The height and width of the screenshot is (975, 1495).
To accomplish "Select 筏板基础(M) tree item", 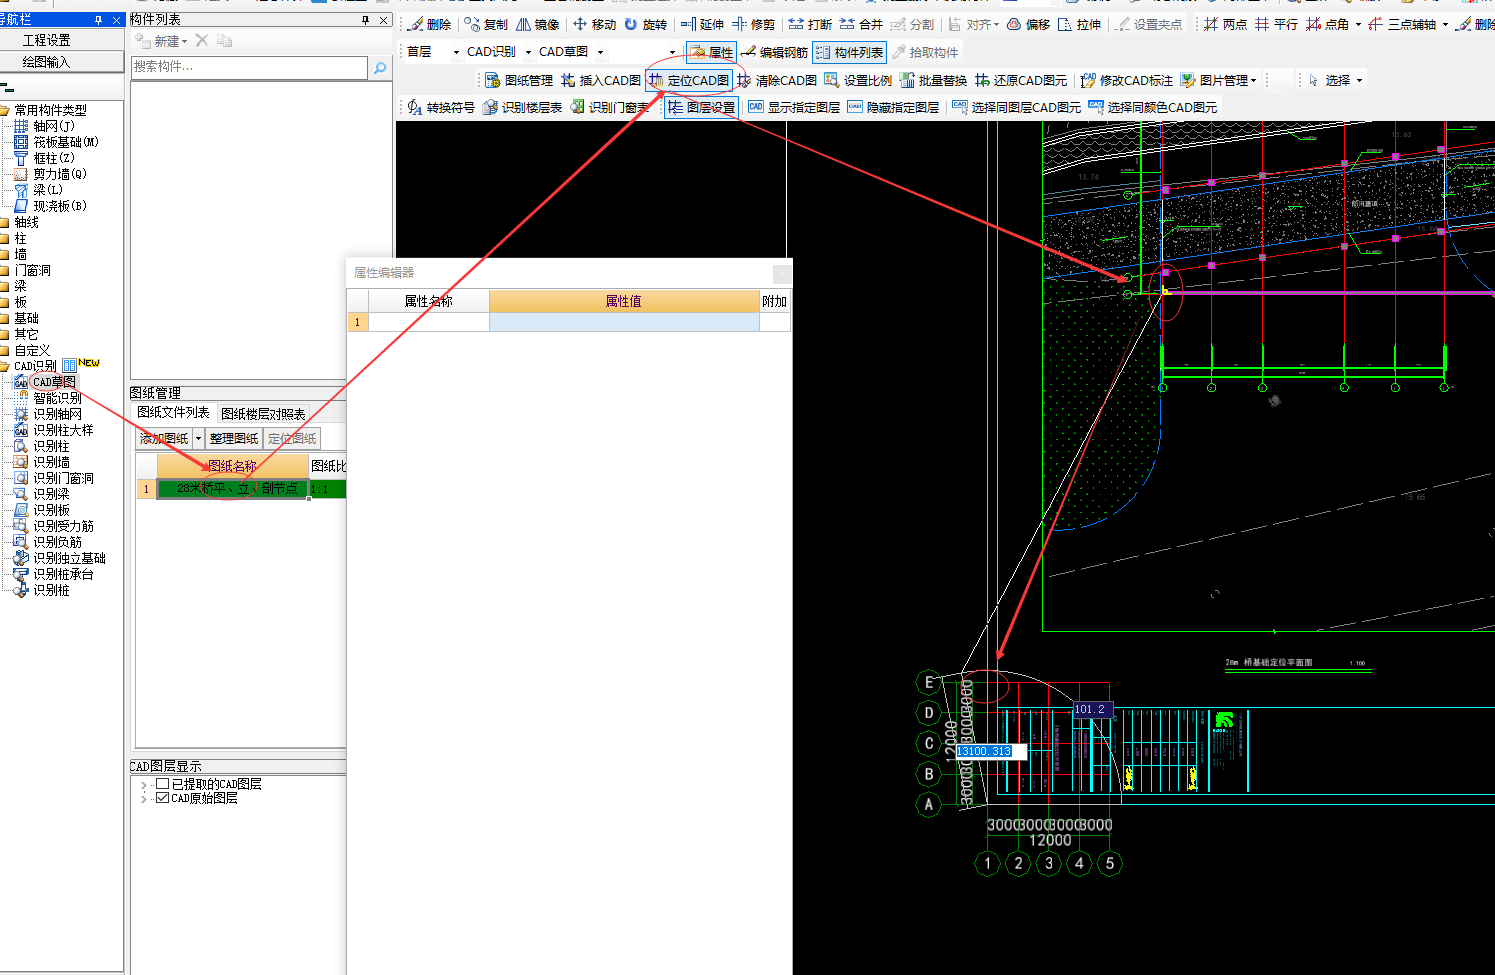I will 66,142.
